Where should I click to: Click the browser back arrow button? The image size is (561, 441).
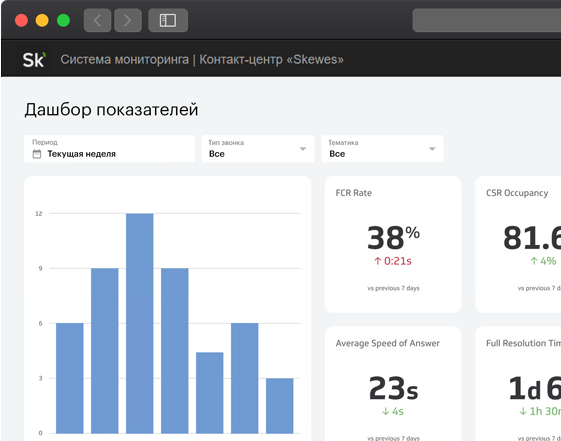[97, 20]
